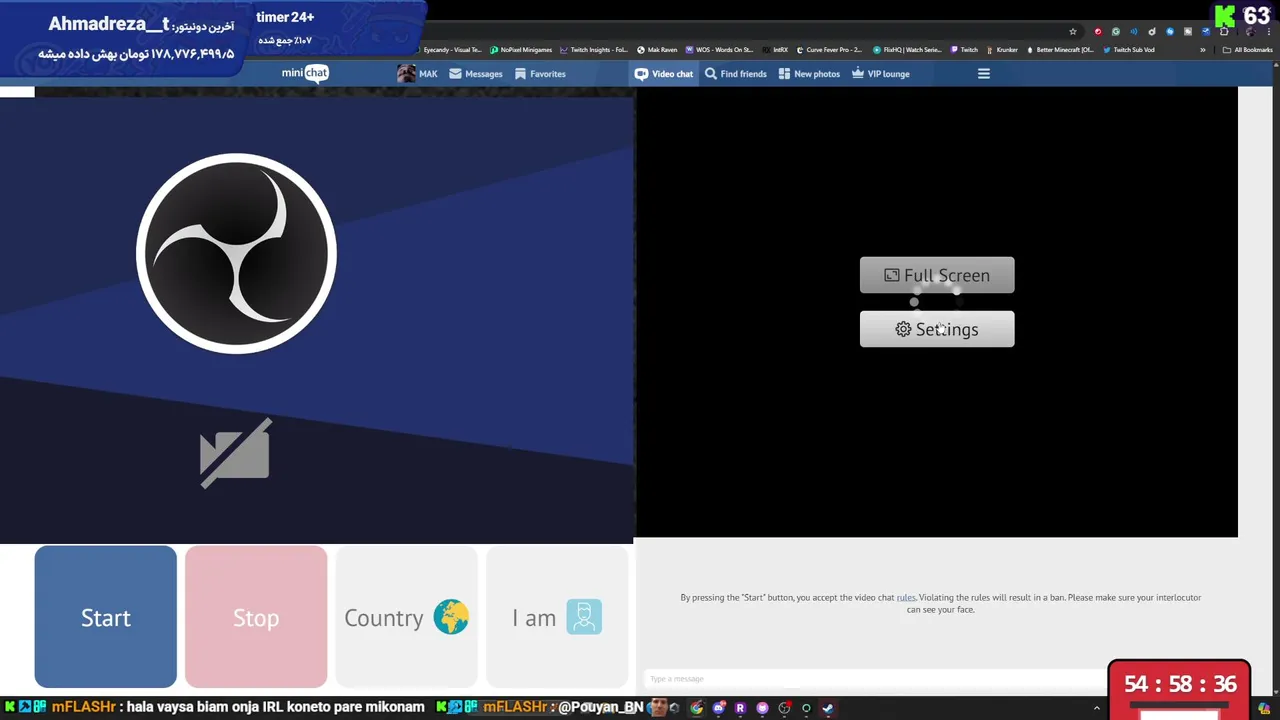Screen dimensions: 1280x720
Task: Open Curve Fever Pro bookmark
Action: (829, 50)
